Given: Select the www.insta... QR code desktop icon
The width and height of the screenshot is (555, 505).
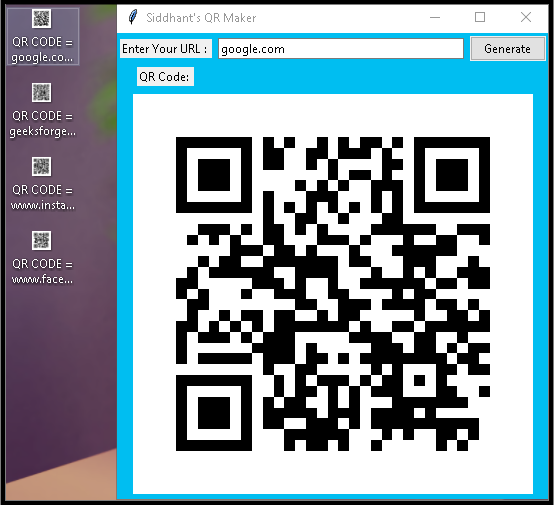Looking at the screenshot, I should [42, 184].
